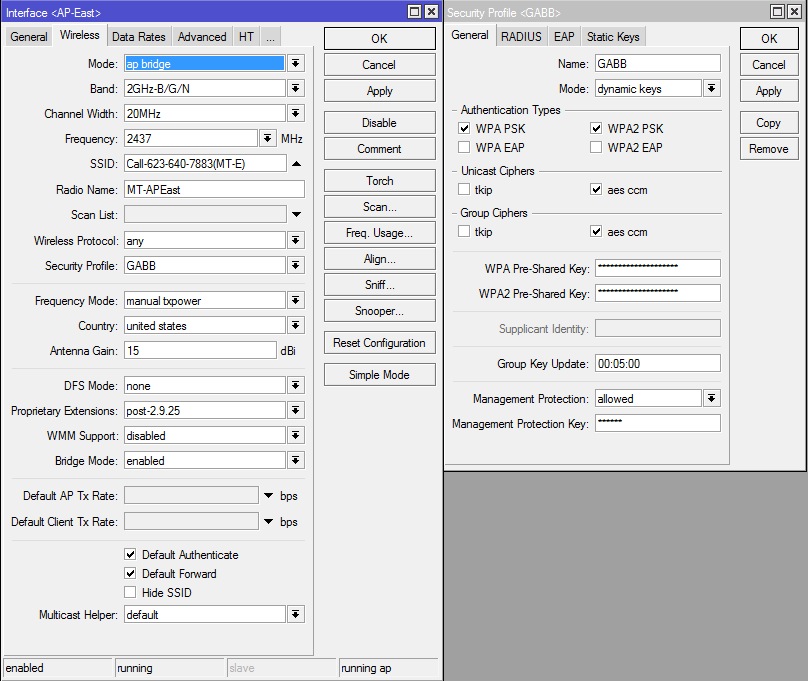This screenshot has width=808, height=681.
Task: Open the Snooper tool
Action: (x=378, y=310)
